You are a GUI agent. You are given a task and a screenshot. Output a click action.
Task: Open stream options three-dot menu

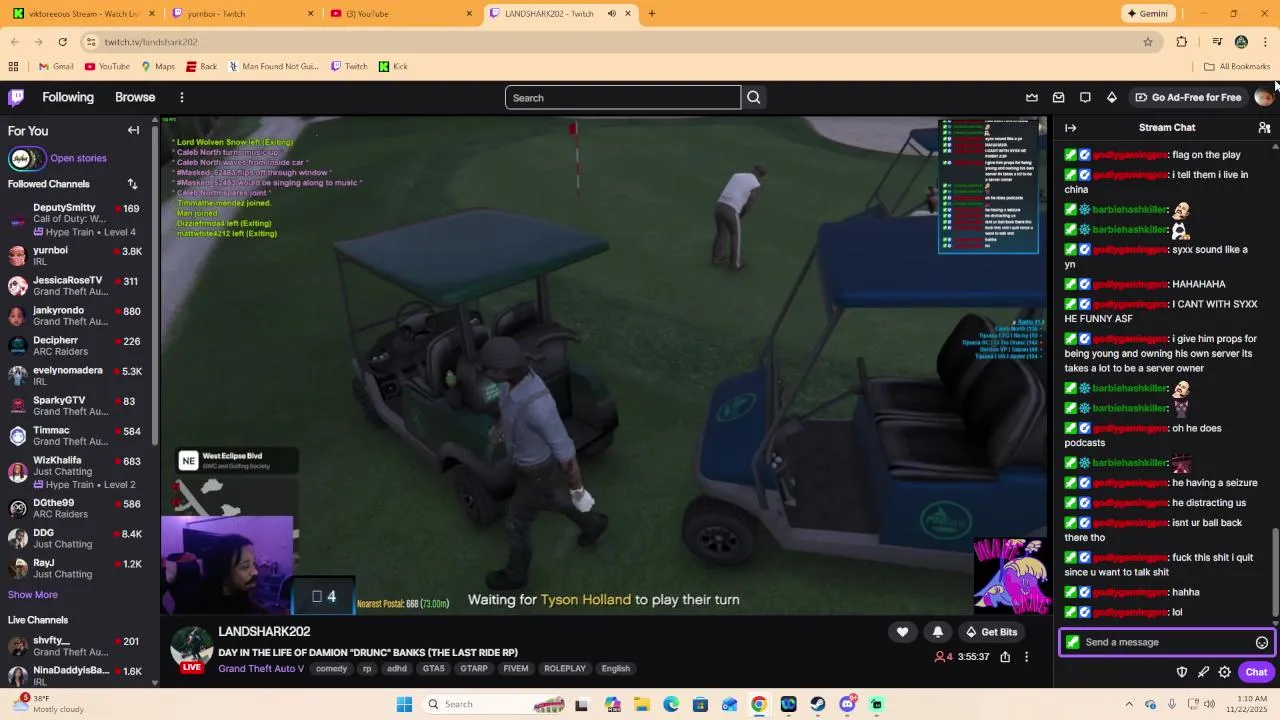coord(1026,657)
